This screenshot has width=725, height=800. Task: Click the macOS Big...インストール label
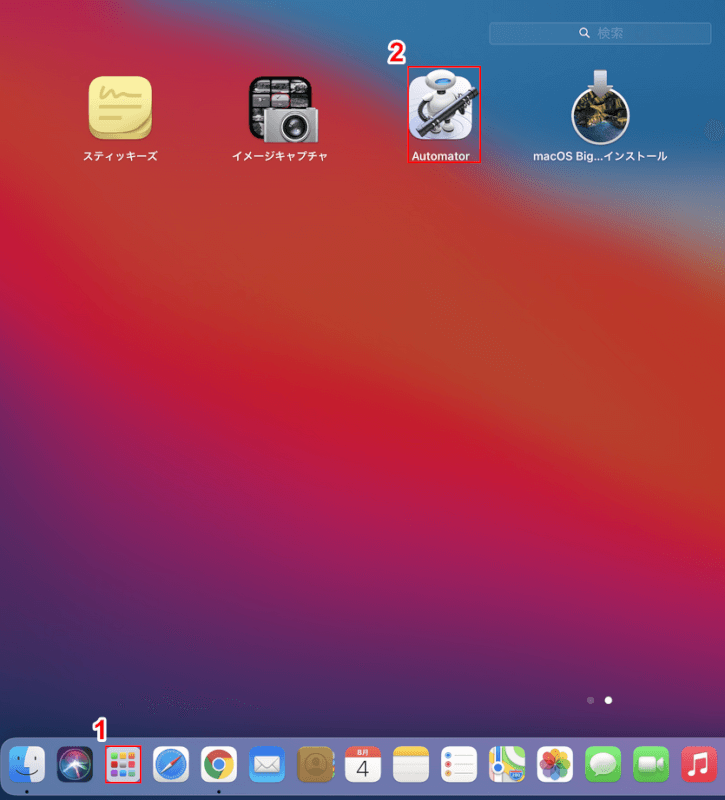[x=600, y=156]
